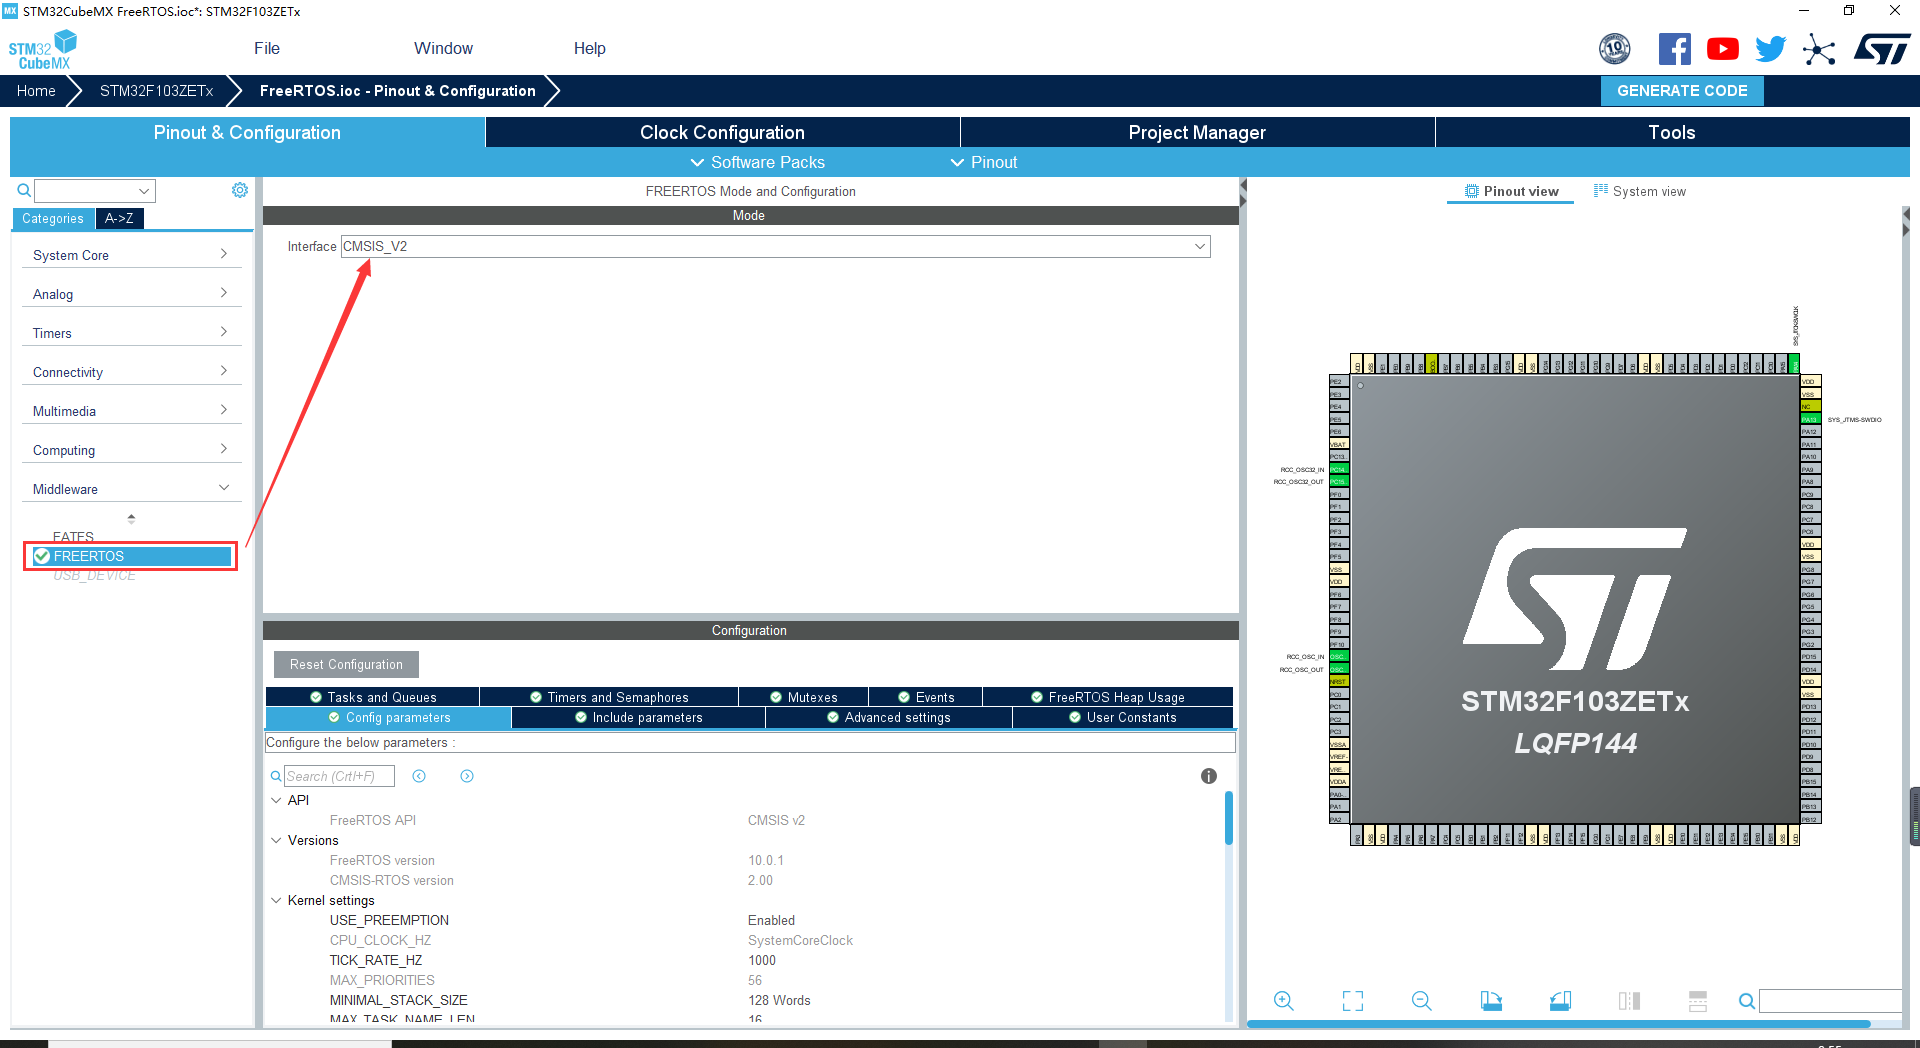
Task: Show the parameter information icon
Action: (1209, 776)
